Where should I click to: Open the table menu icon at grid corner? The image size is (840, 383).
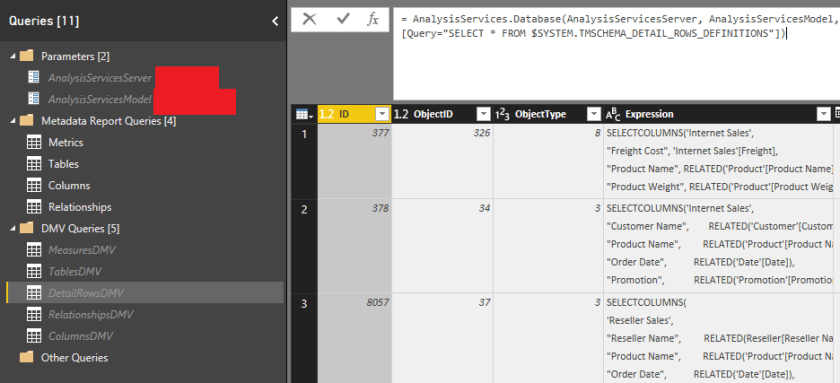(304, 114)
